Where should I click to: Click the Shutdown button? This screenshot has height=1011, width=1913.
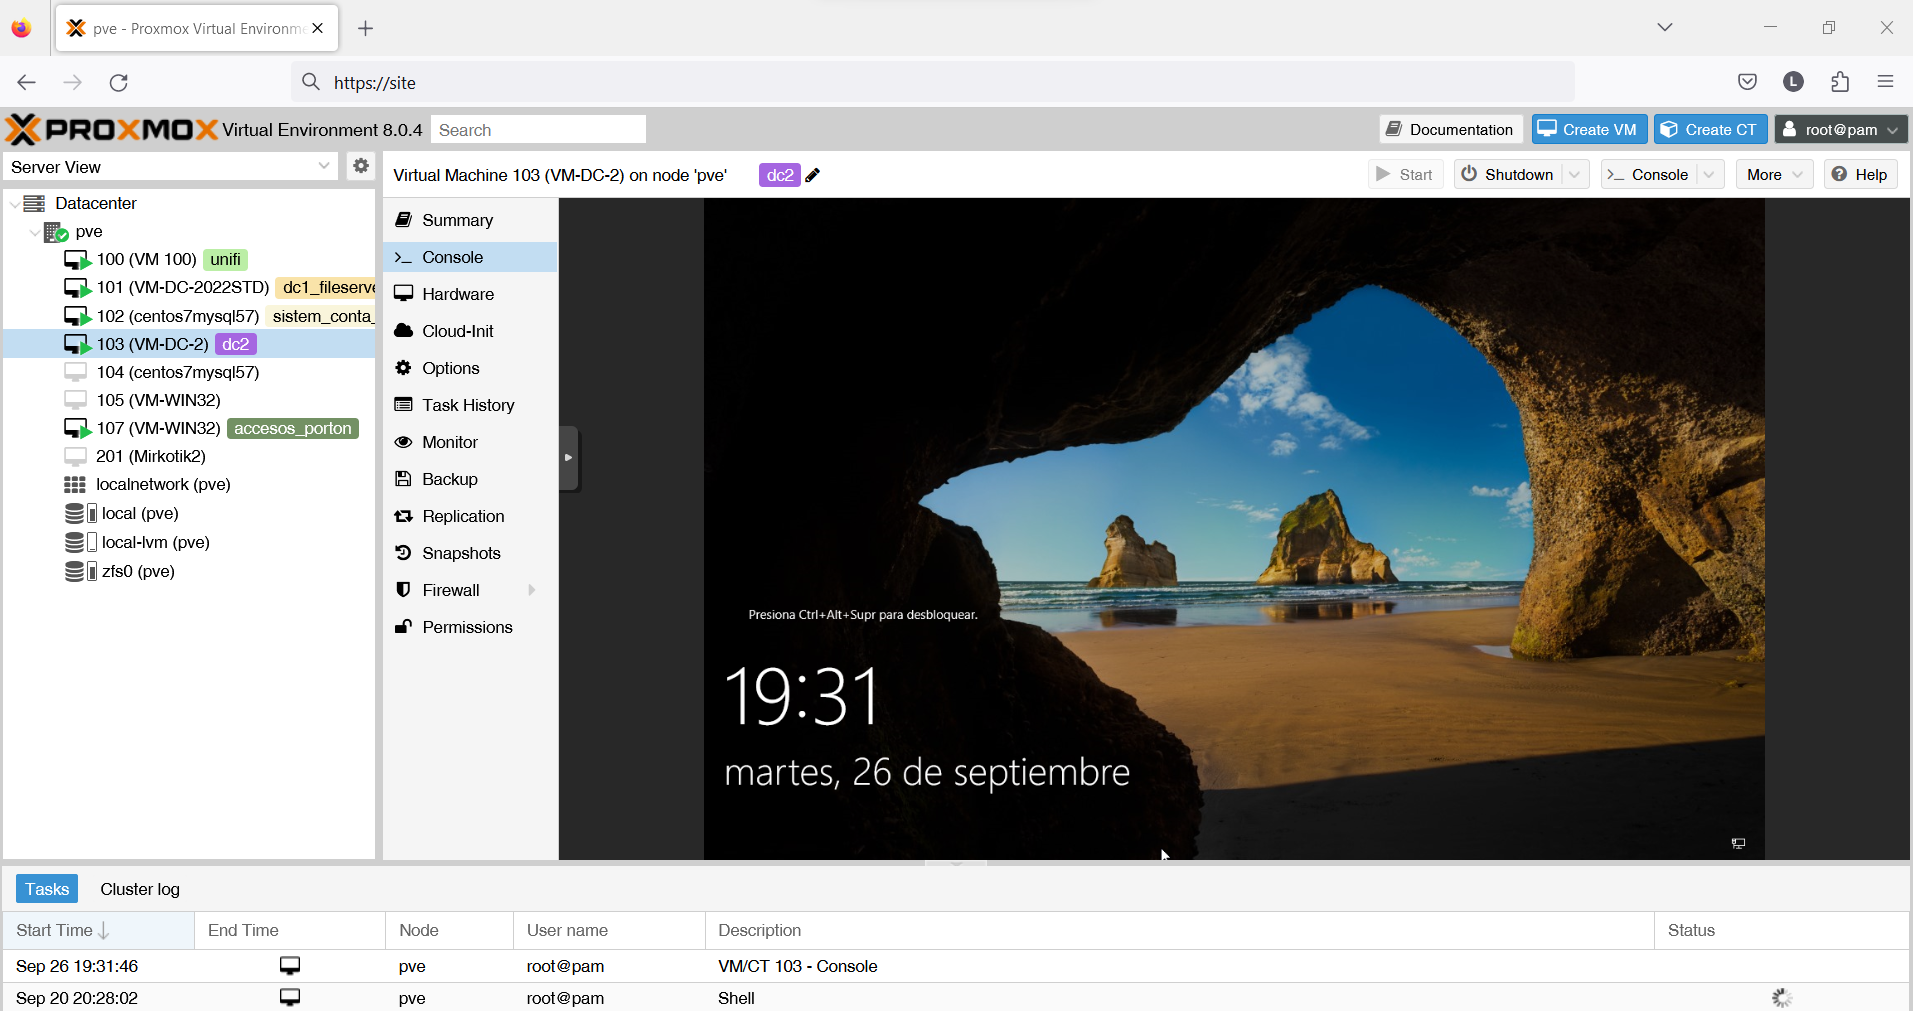point(1508,175)
